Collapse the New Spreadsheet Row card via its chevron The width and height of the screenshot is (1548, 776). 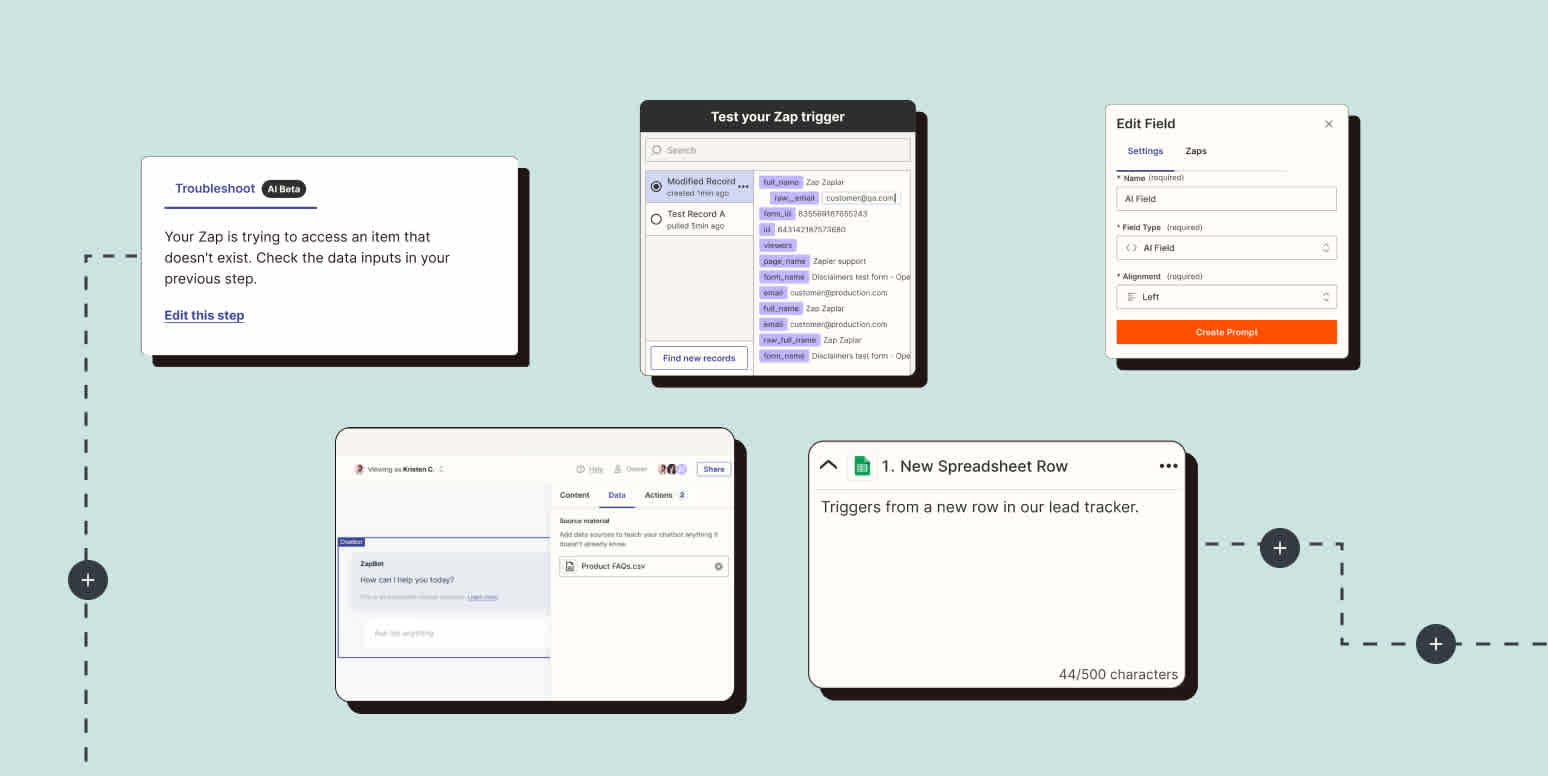828,465
